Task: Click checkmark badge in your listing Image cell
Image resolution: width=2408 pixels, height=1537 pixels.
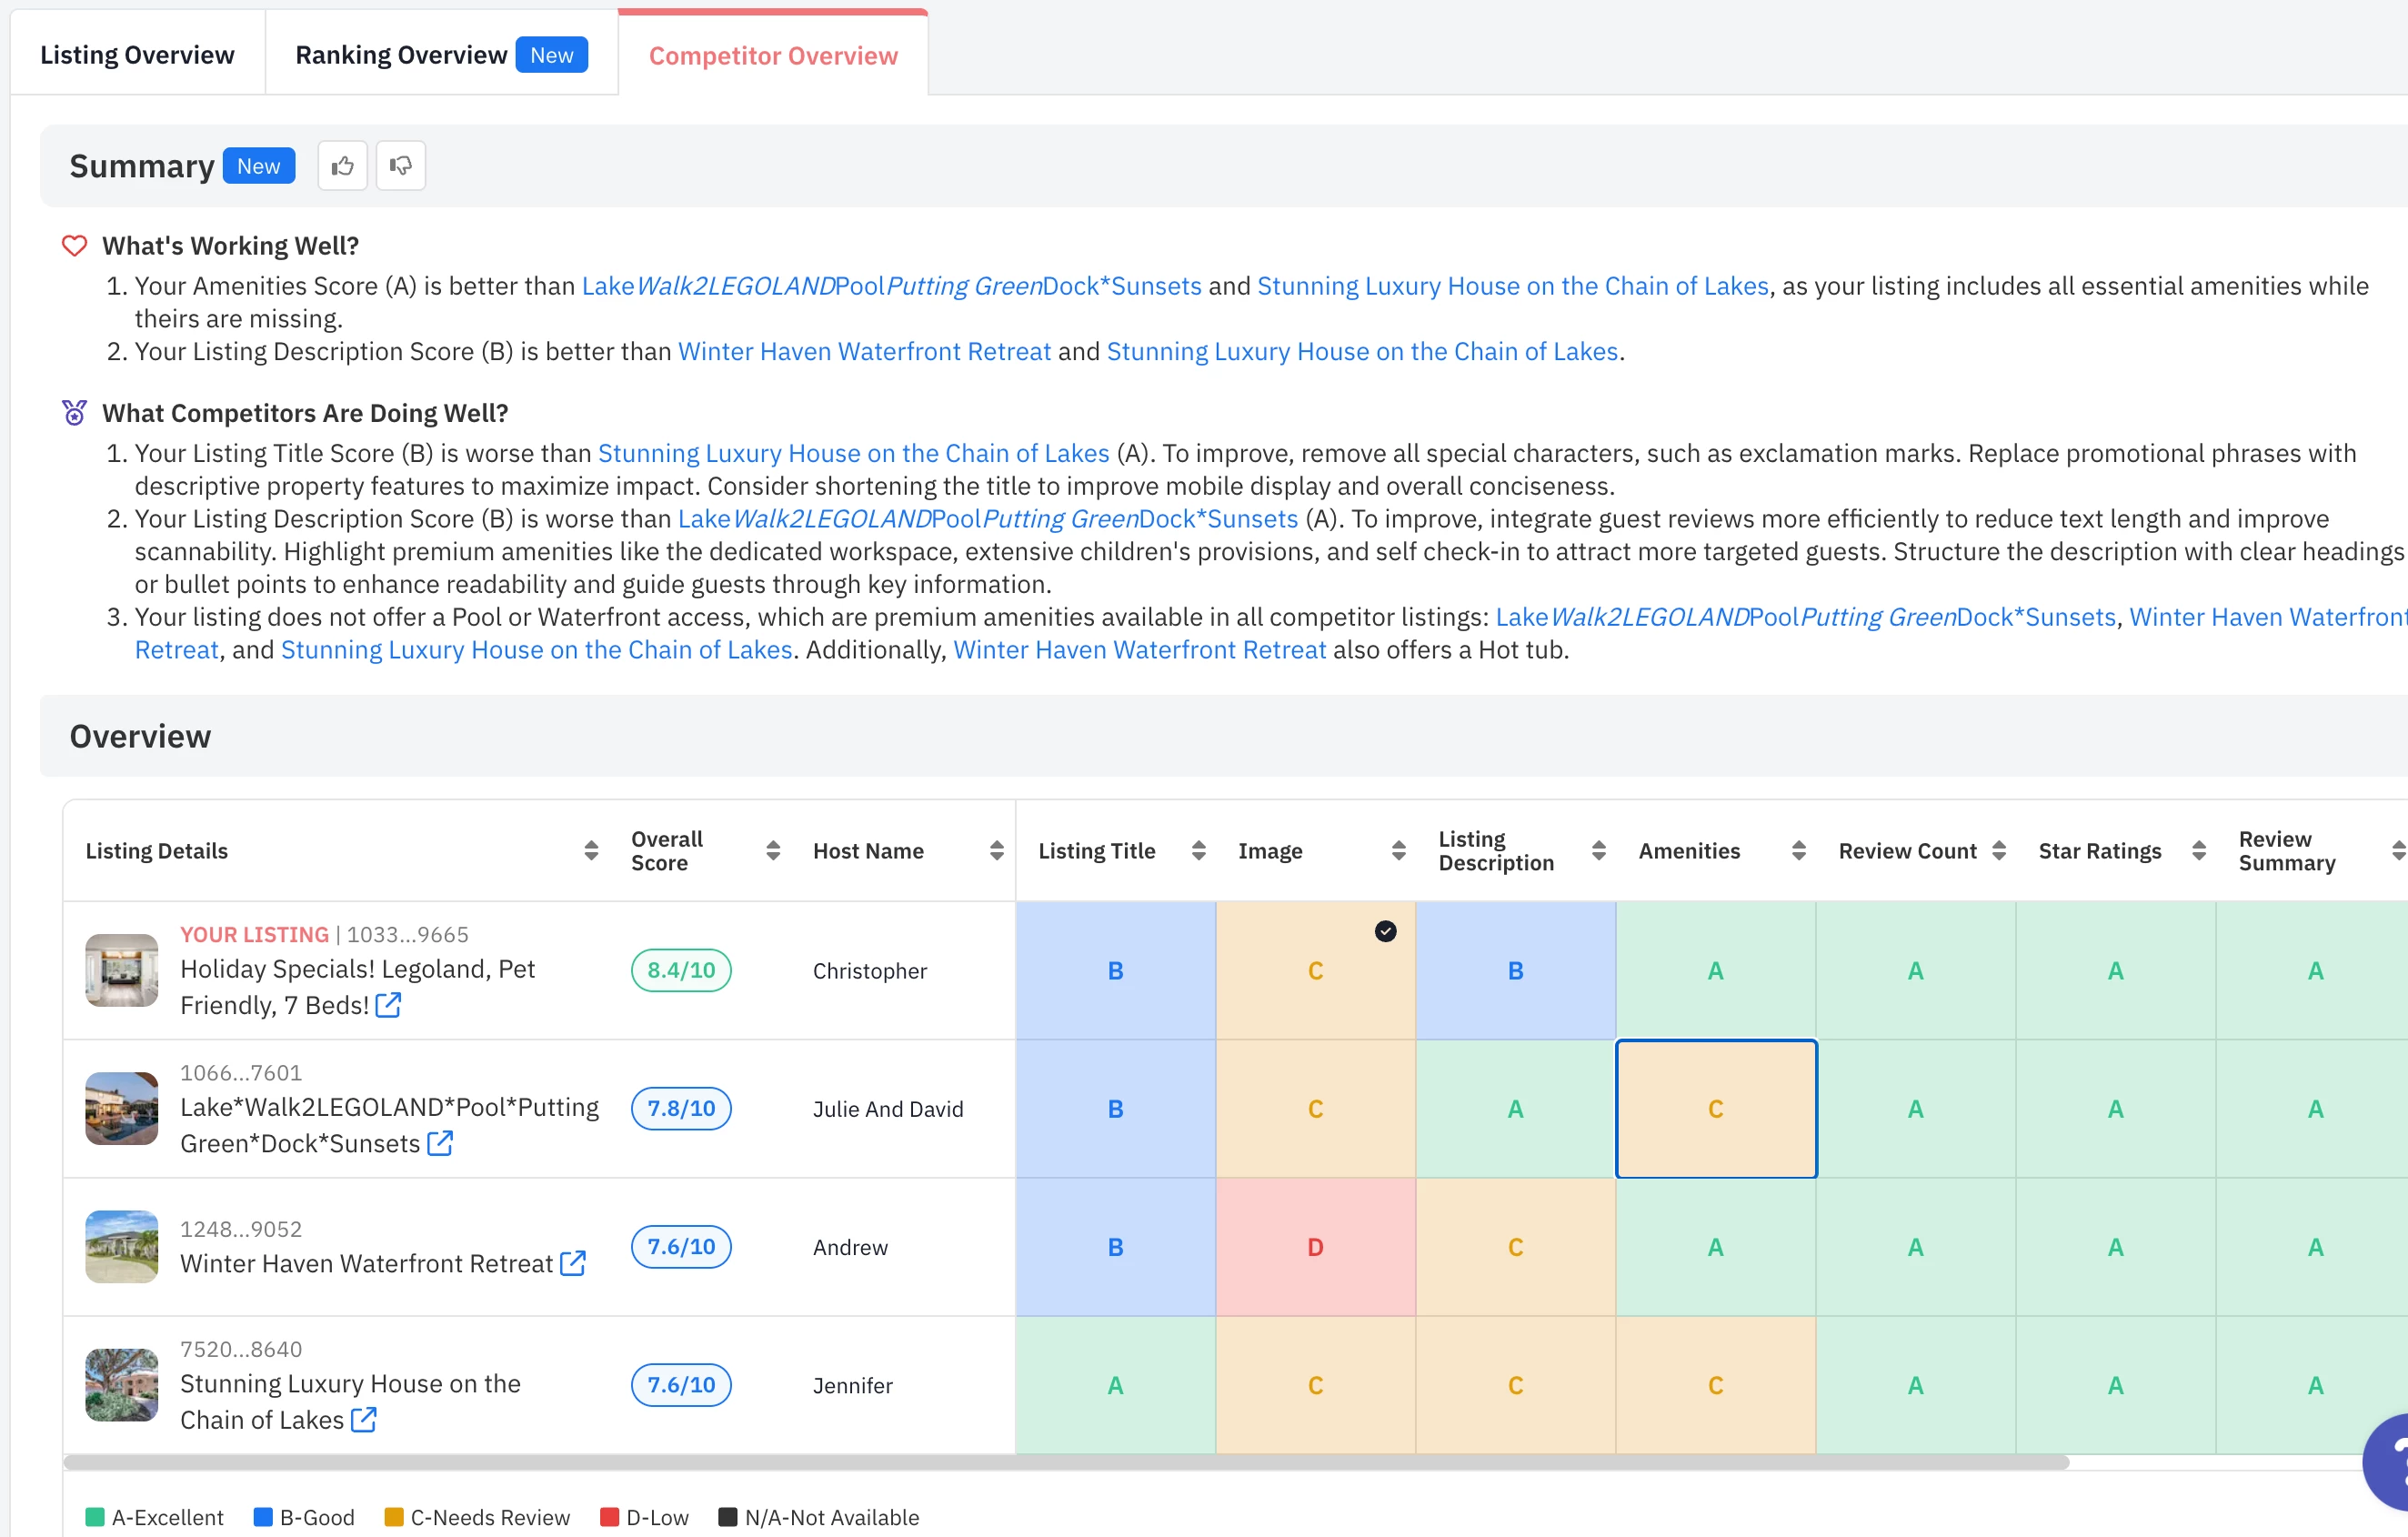Action: [x=1385, y=931]
